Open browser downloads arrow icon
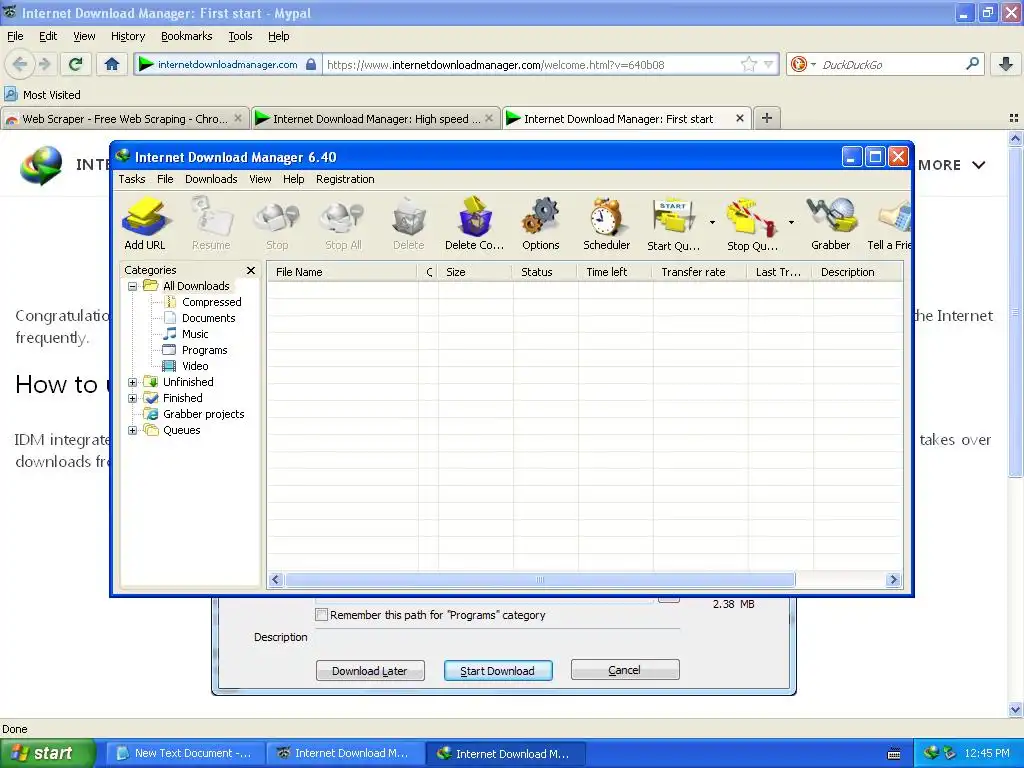 pyautogui.click(x=1006, y=64)
